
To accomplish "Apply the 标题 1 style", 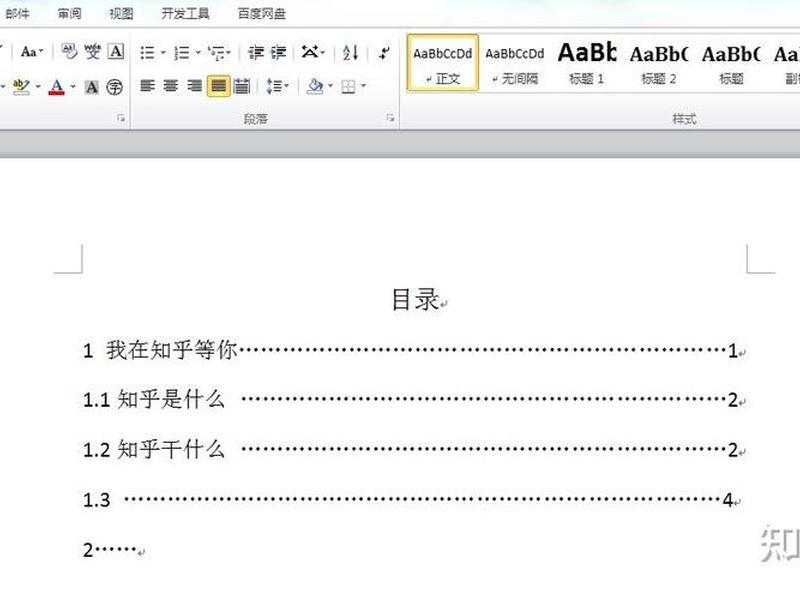I will [587, 63].
